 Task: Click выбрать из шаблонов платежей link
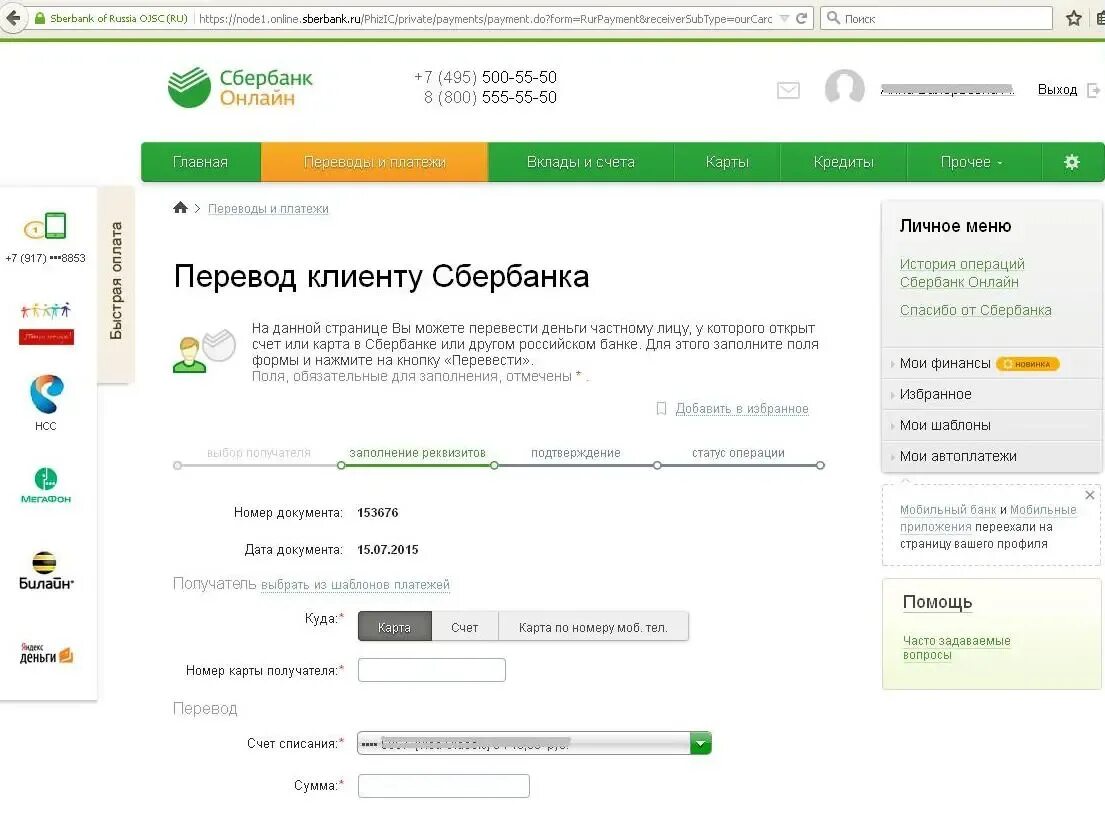coord(355,585)
